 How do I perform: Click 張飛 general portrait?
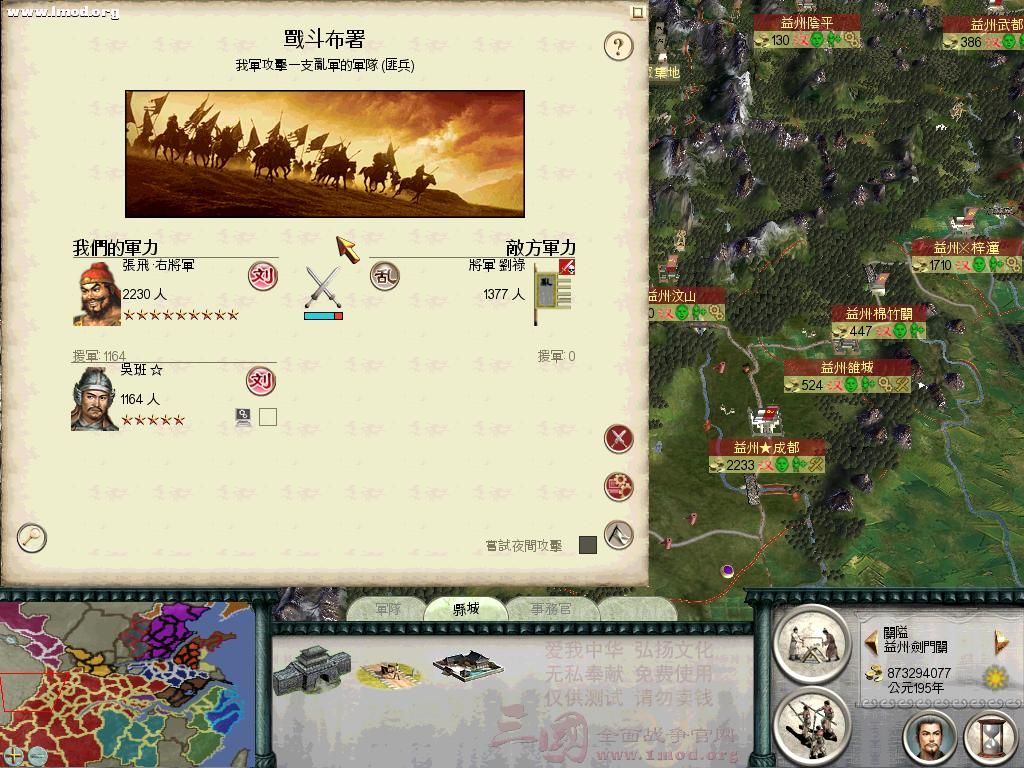pos(97,293)
